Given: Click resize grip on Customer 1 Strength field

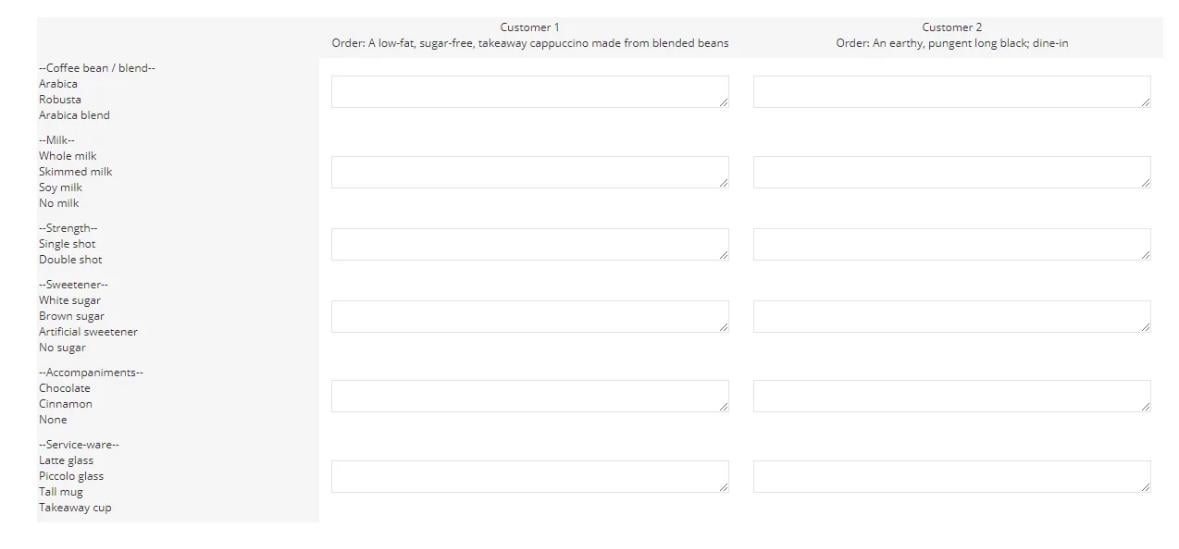Looking at the screenshot, I should 723,256.
